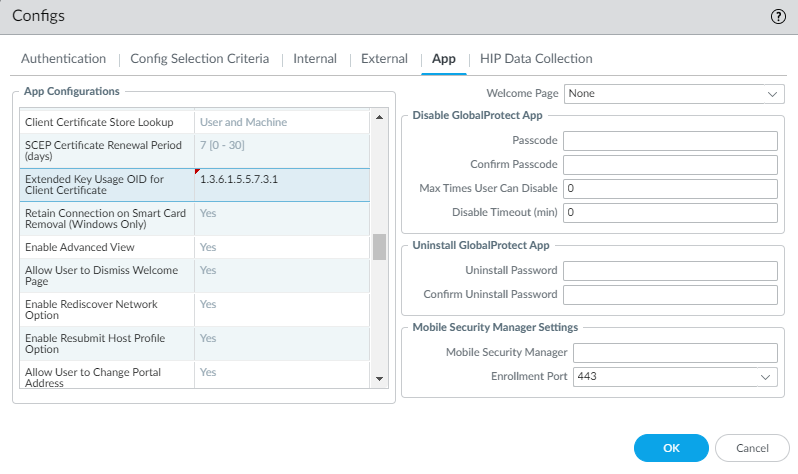The image size is (798, 474).
Task: Open the Config Selection Criteria tab
Action: pyautogui.click(x=199, y=59)
